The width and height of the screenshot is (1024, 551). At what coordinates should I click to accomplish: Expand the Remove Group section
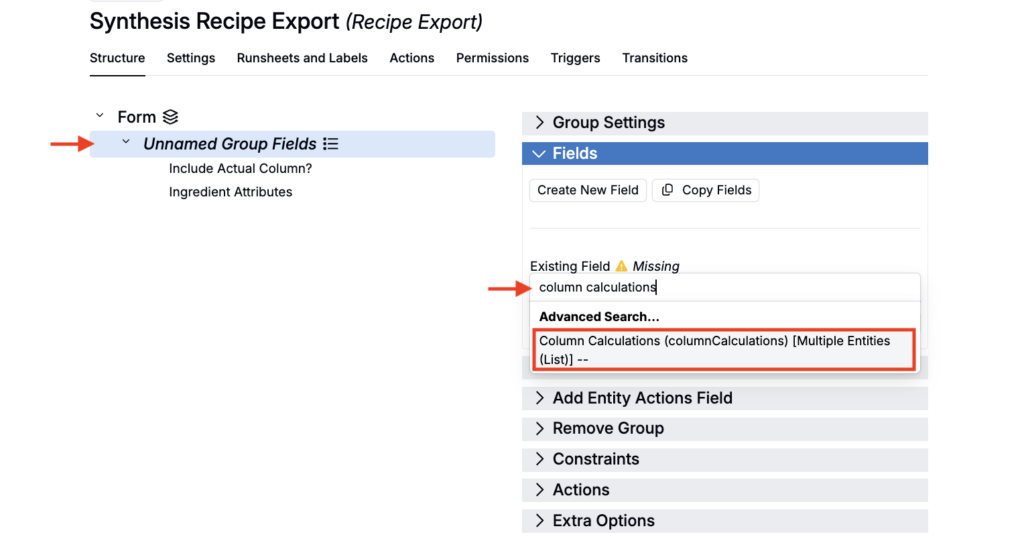coord(540,429)
